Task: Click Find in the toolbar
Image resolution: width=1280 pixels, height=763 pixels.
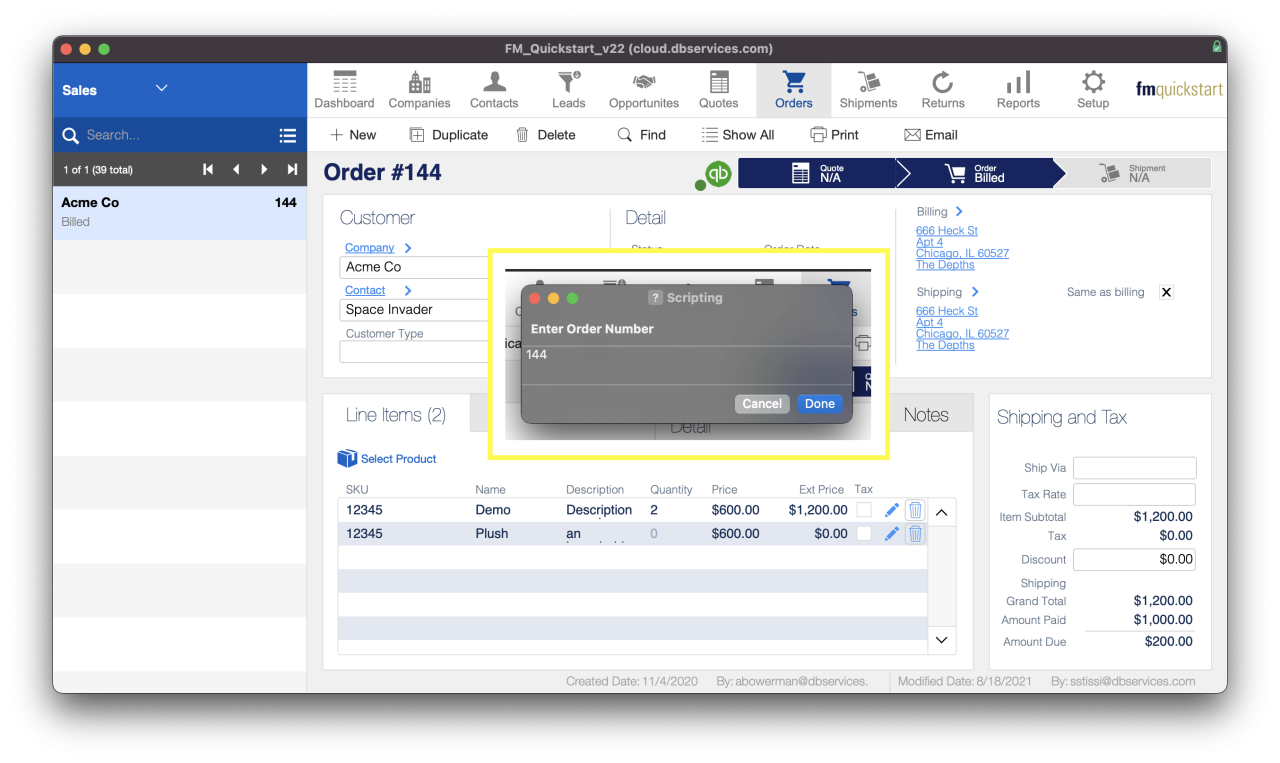Action: [x=642, y=135]
